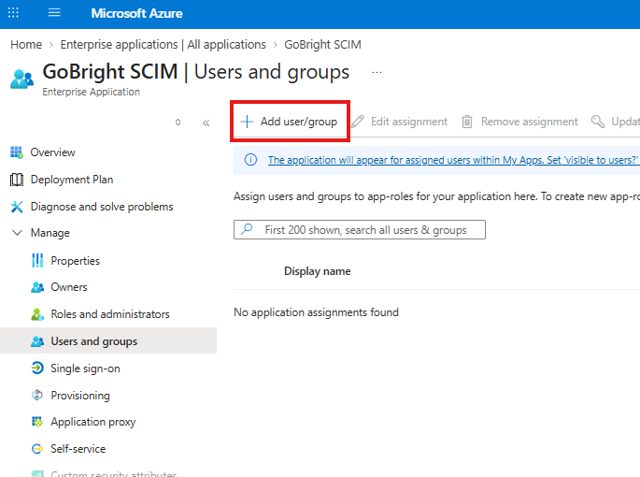
Task: Open the Azure portal hamburger menu
Action: tap(54, 13)
